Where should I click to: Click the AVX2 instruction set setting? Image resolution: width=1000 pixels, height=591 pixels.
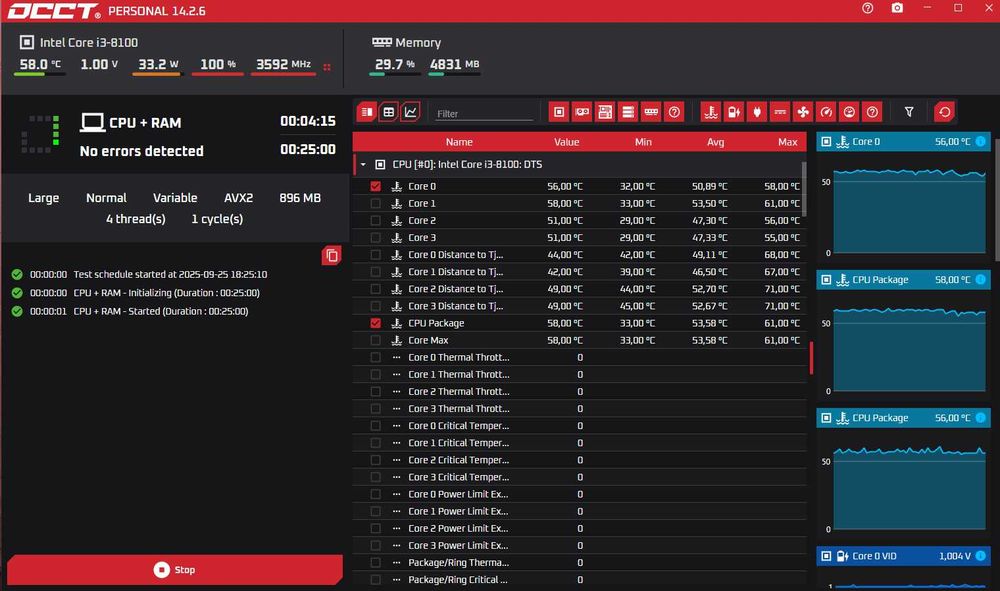[239, 198]
